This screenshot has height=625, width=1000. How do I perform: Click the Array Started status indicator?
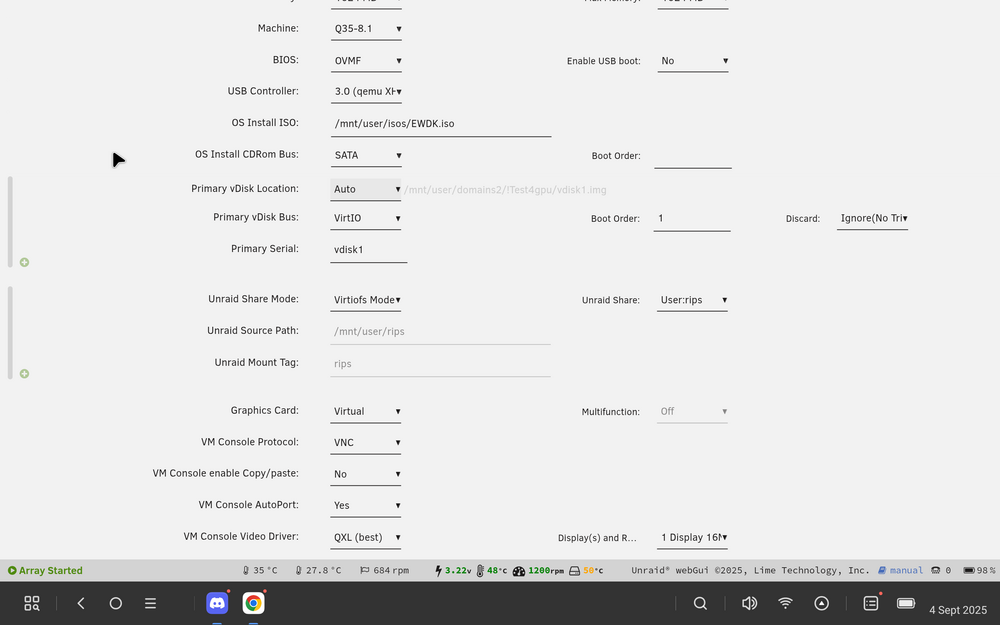click(x=45, y=571)
